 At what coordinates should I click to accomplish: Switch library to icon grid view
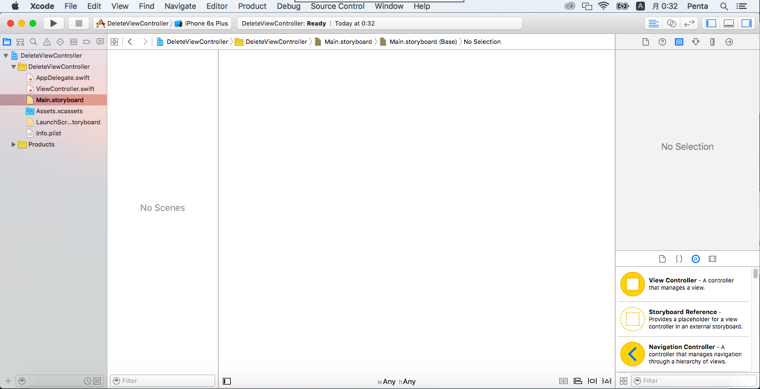pos(623,381)
